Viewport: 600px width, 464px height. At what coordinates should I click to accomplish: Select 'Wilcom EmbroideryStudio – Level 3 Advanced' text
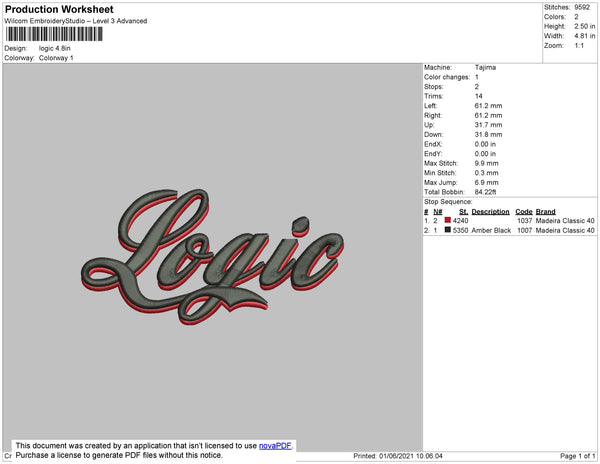[x=76, y=21]
